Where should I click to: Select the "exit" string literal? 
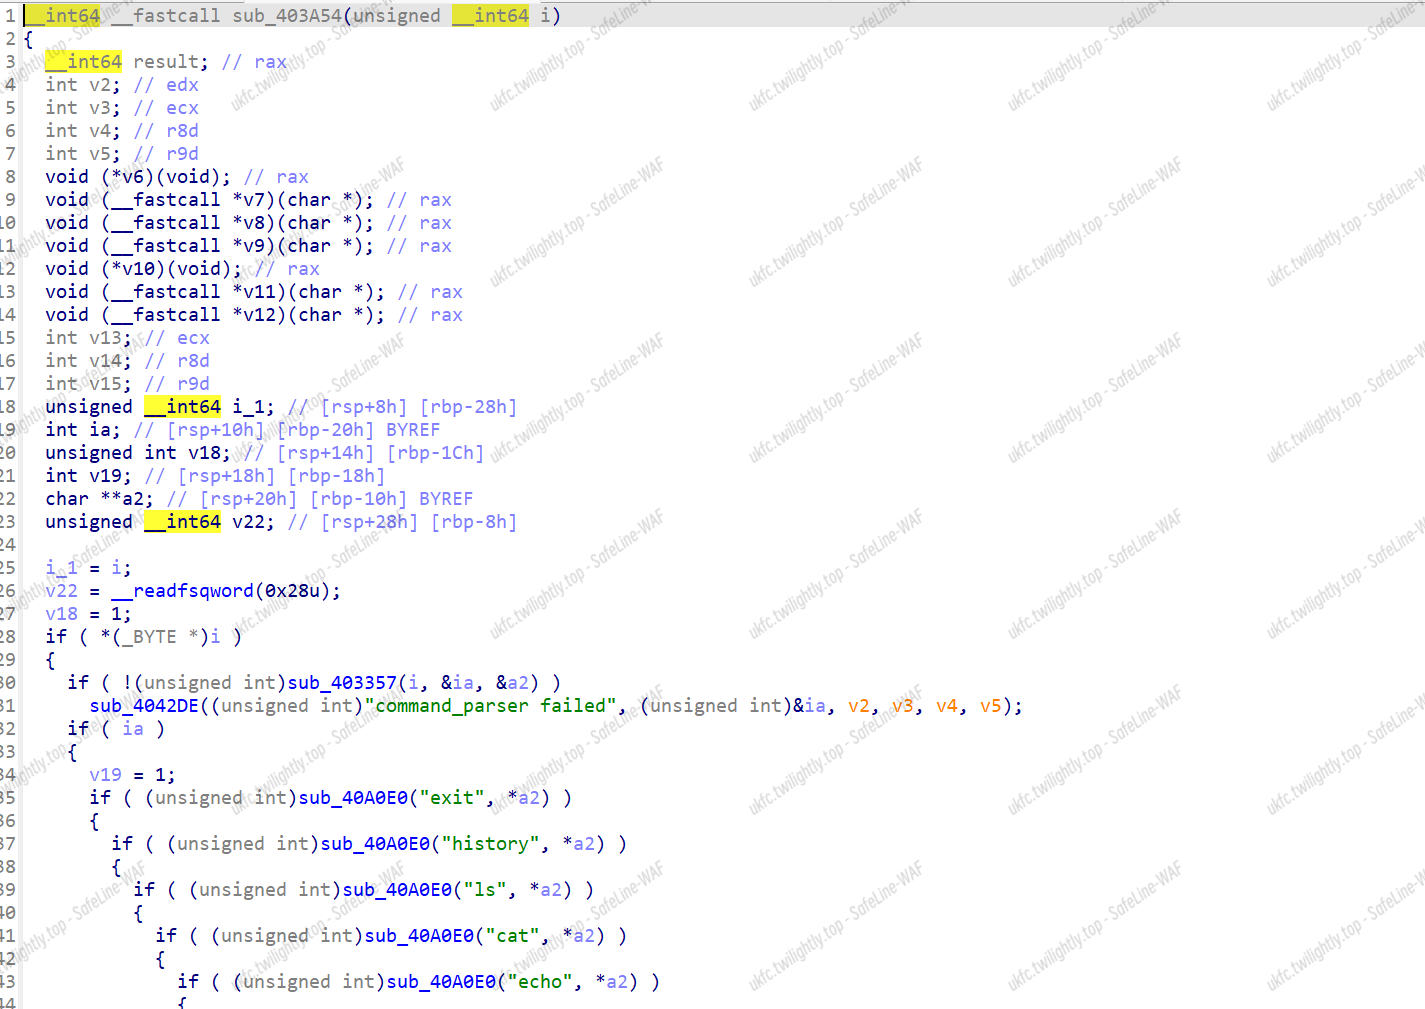click(452, 798)
